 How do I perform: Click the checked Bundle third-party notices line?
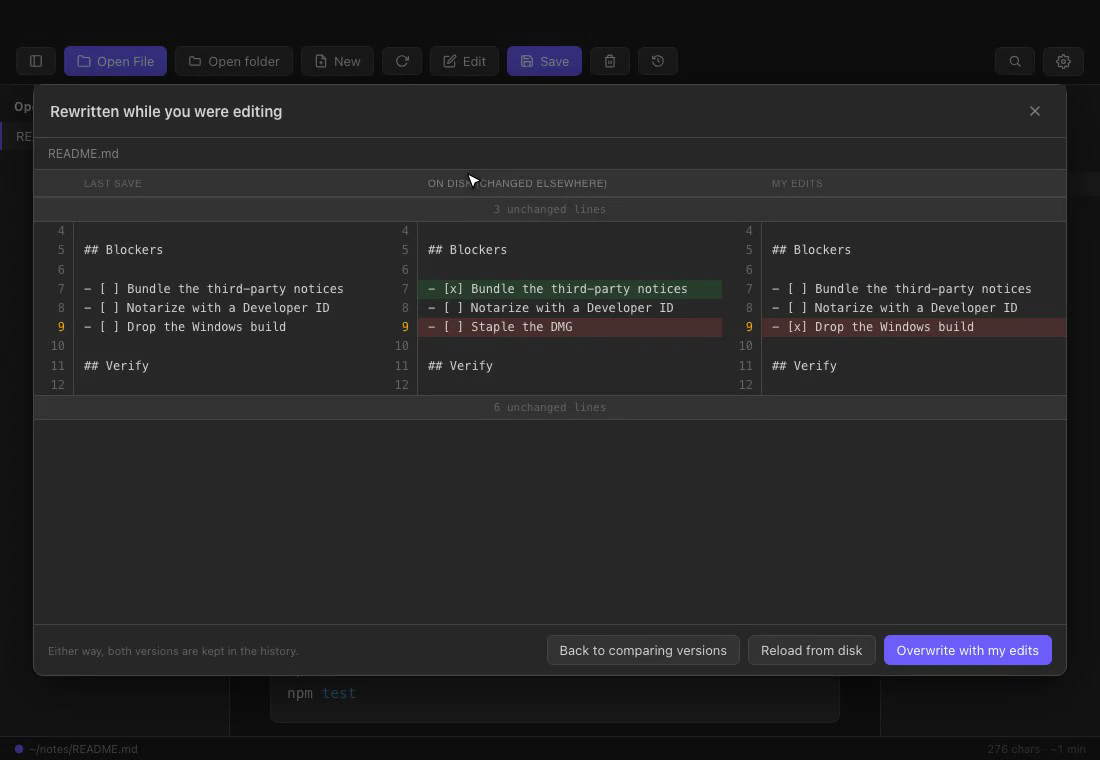pos(570,288)
